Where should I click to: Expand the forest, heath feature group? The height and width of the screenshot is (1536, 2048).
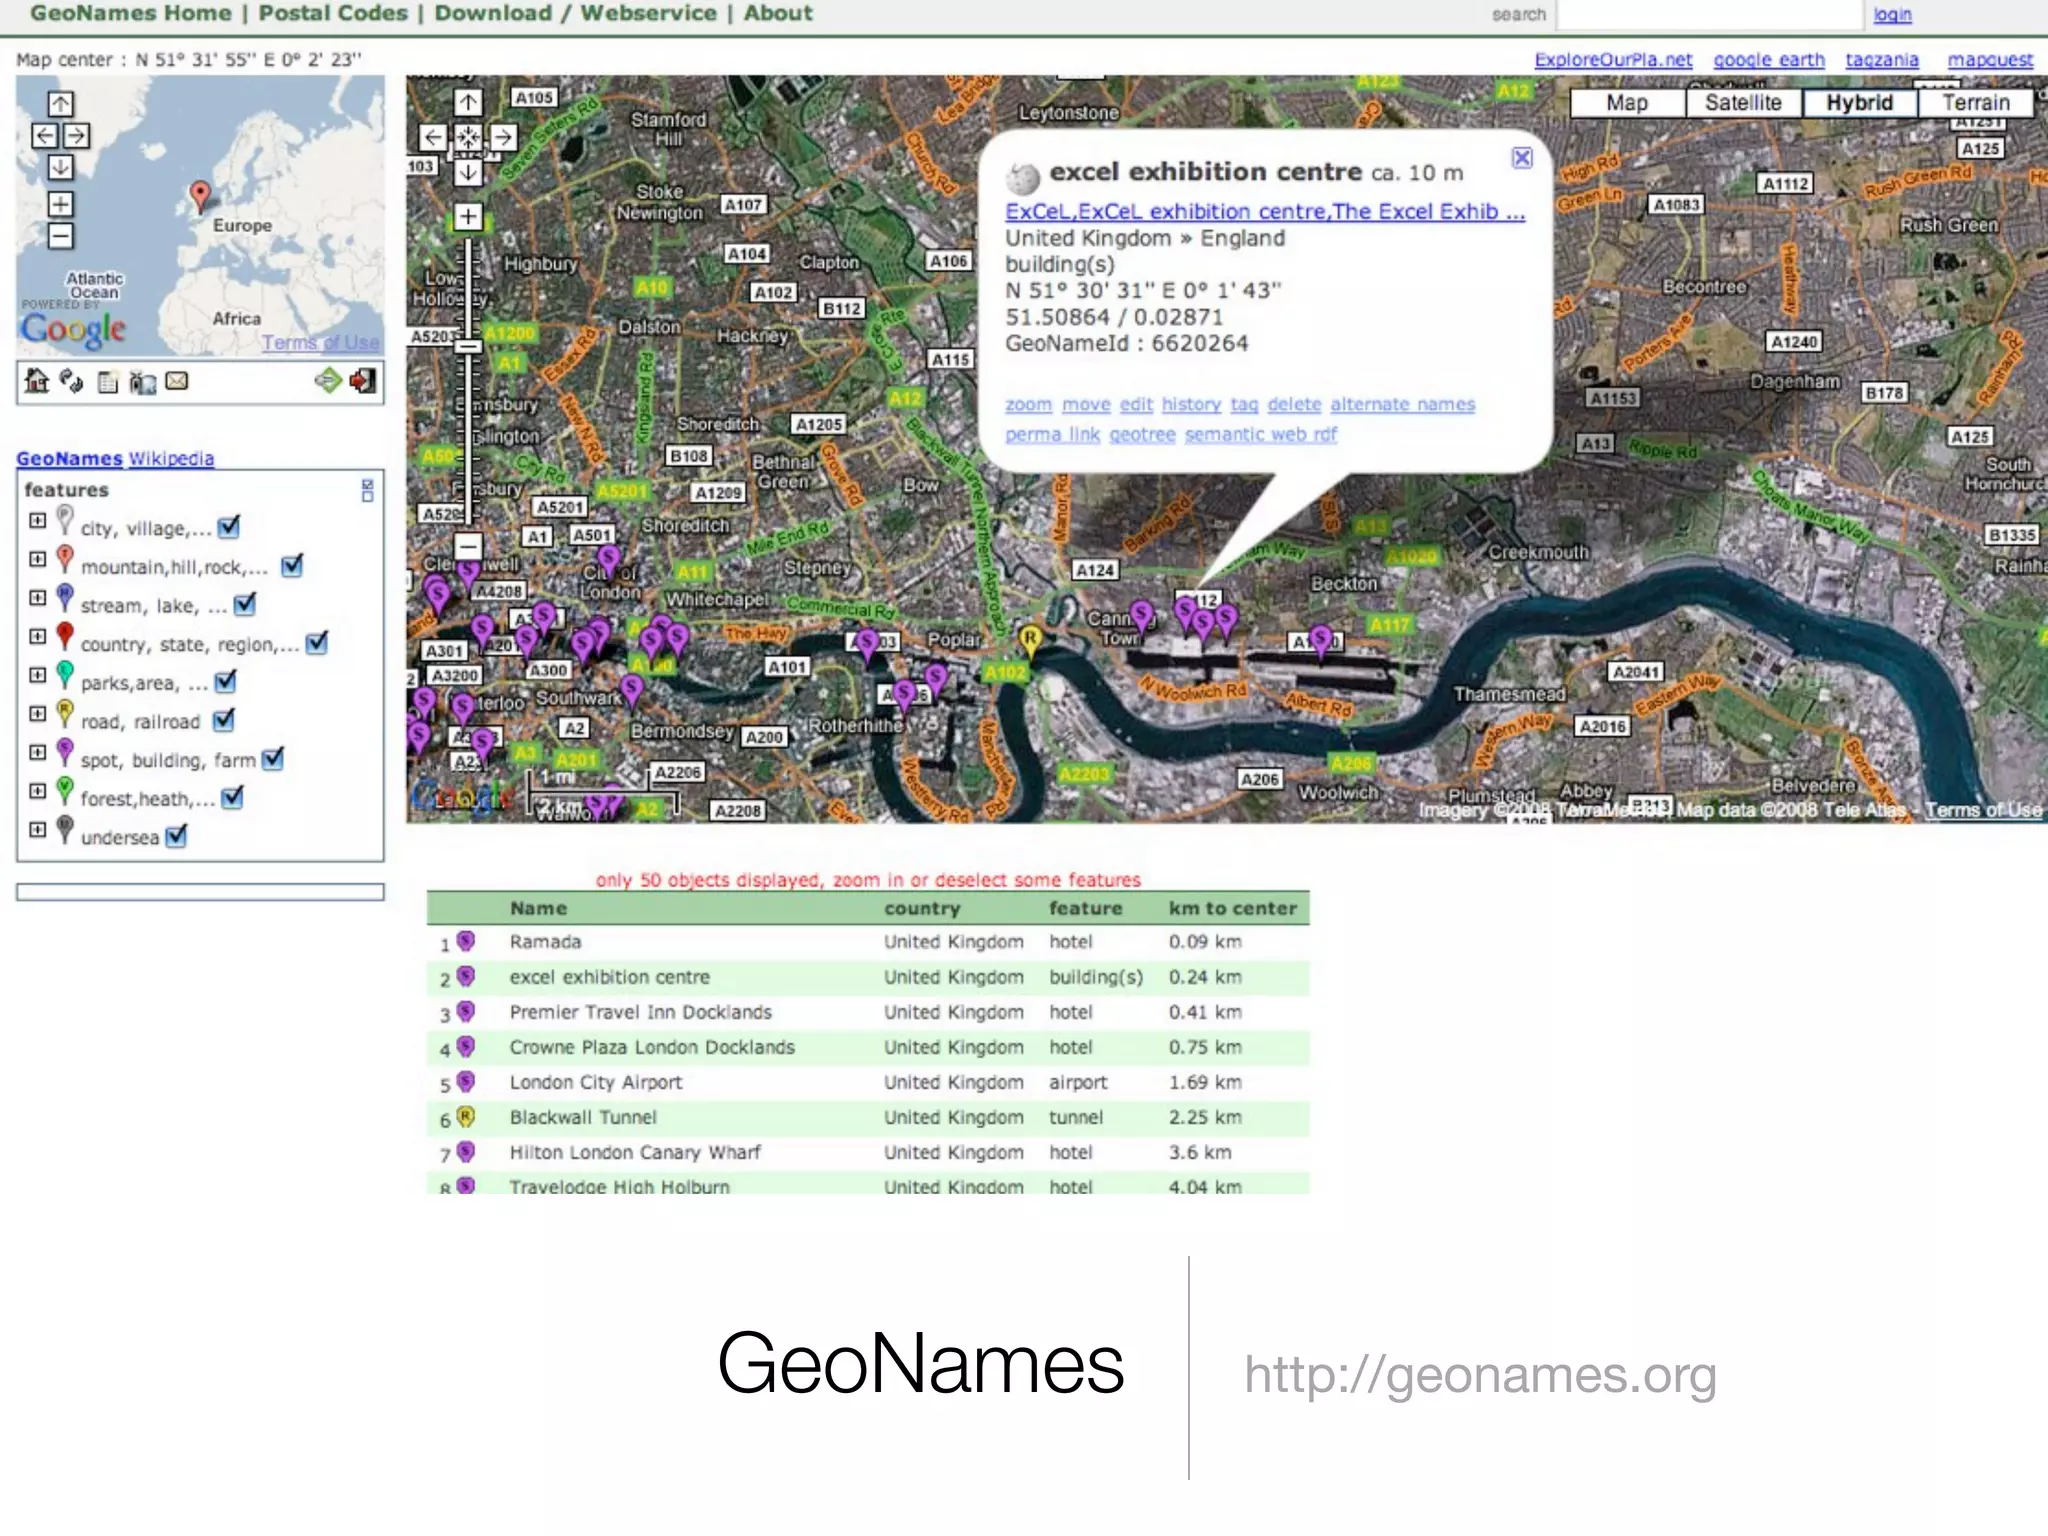38,791
